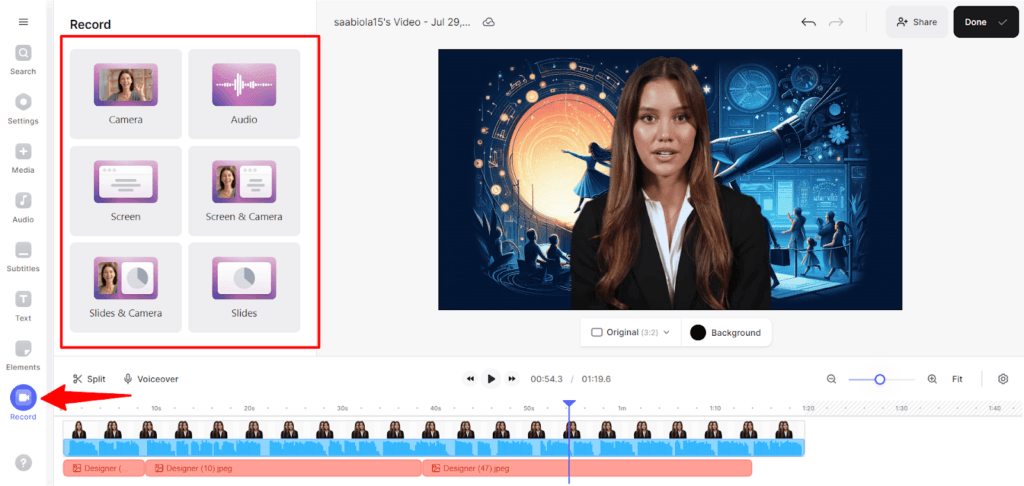Open the Elements sidebar panel
This screenshot has height=486, width=1024.
pyautogui.click(x=23, y=356)
